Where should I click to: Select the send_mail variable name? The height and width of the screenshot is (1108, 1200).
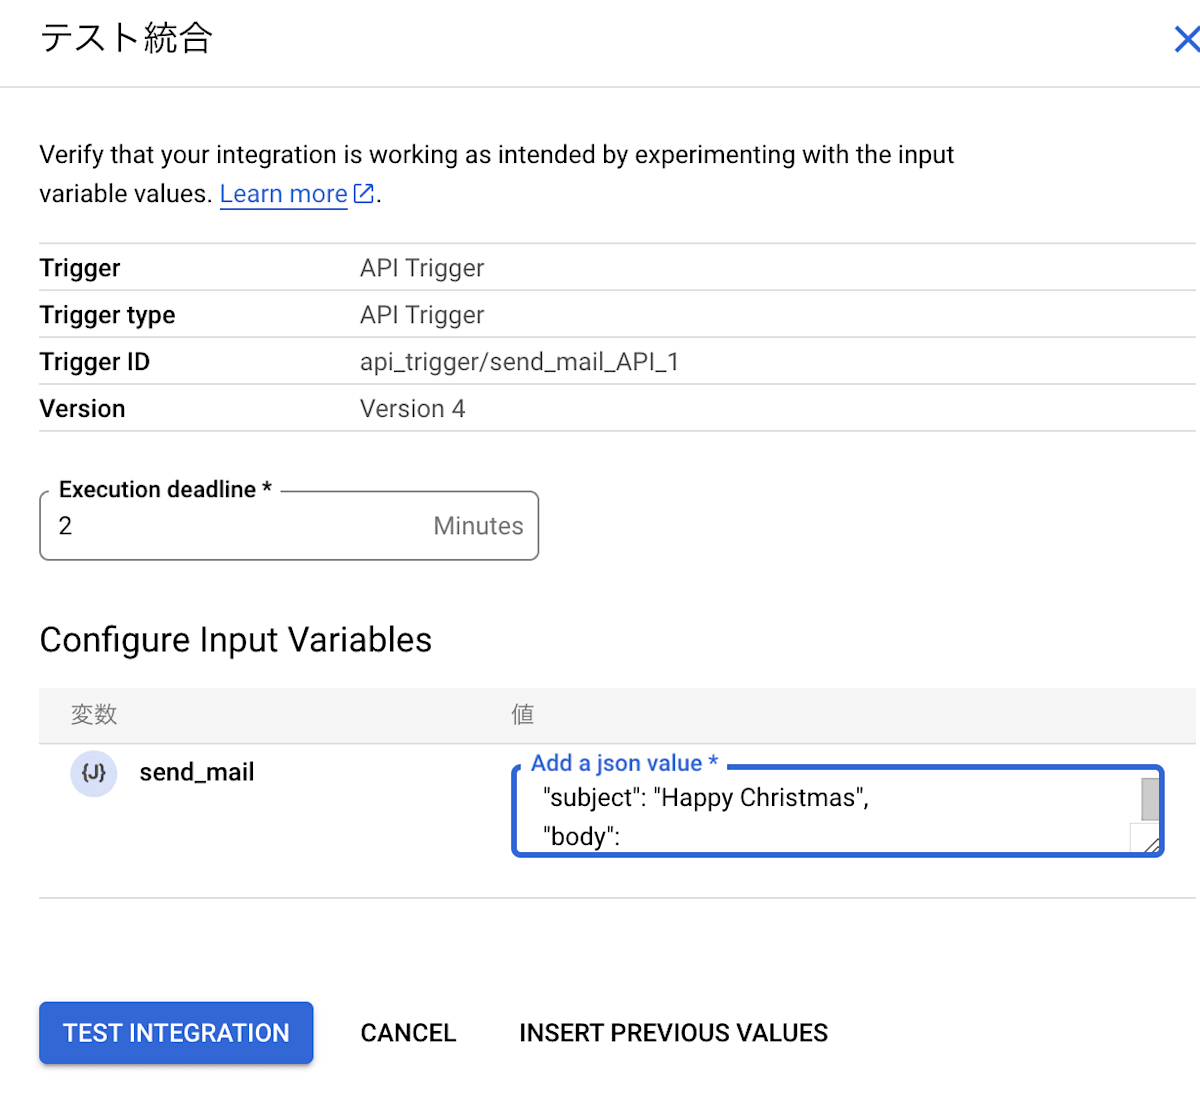(197, 773)
